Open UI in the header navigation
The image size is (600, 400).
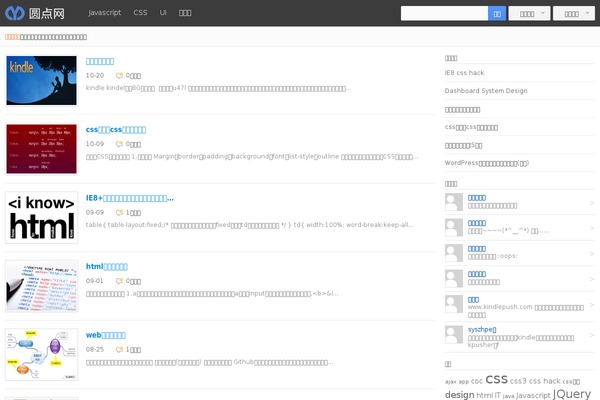tap(163, 13)
